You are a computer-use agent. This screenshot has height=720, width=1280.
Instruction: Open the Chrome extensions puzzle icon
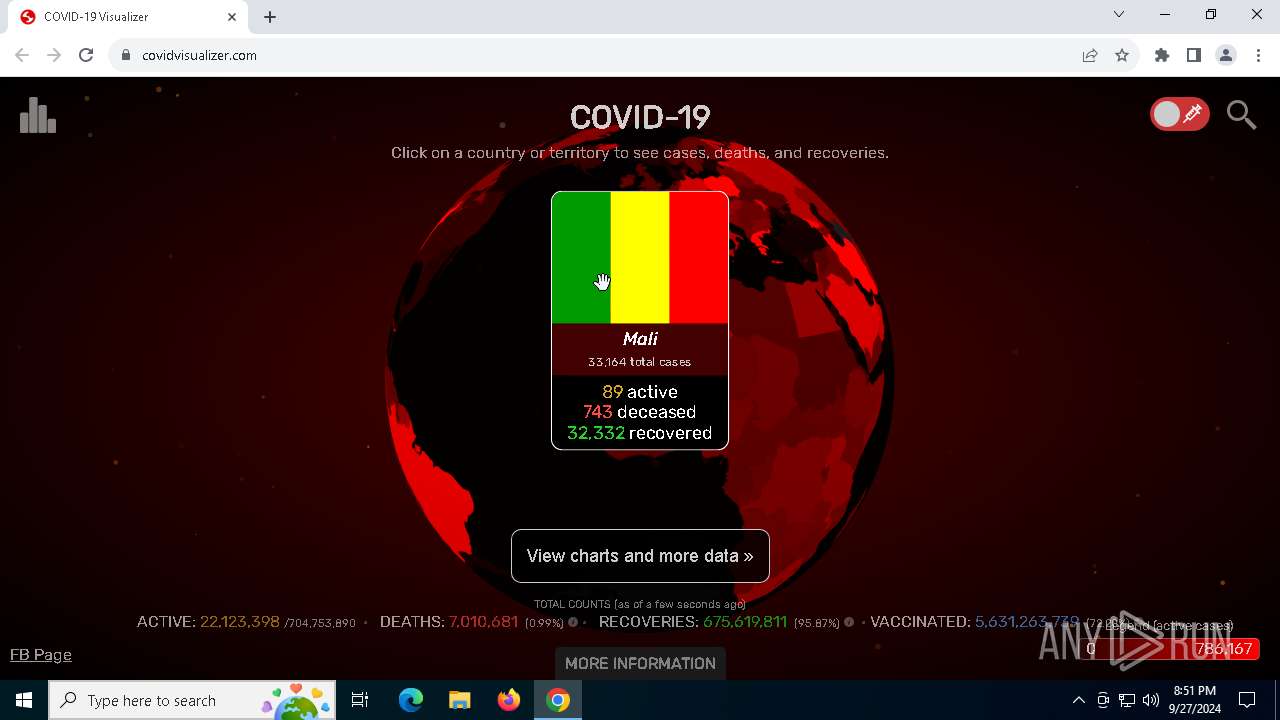1162,55
